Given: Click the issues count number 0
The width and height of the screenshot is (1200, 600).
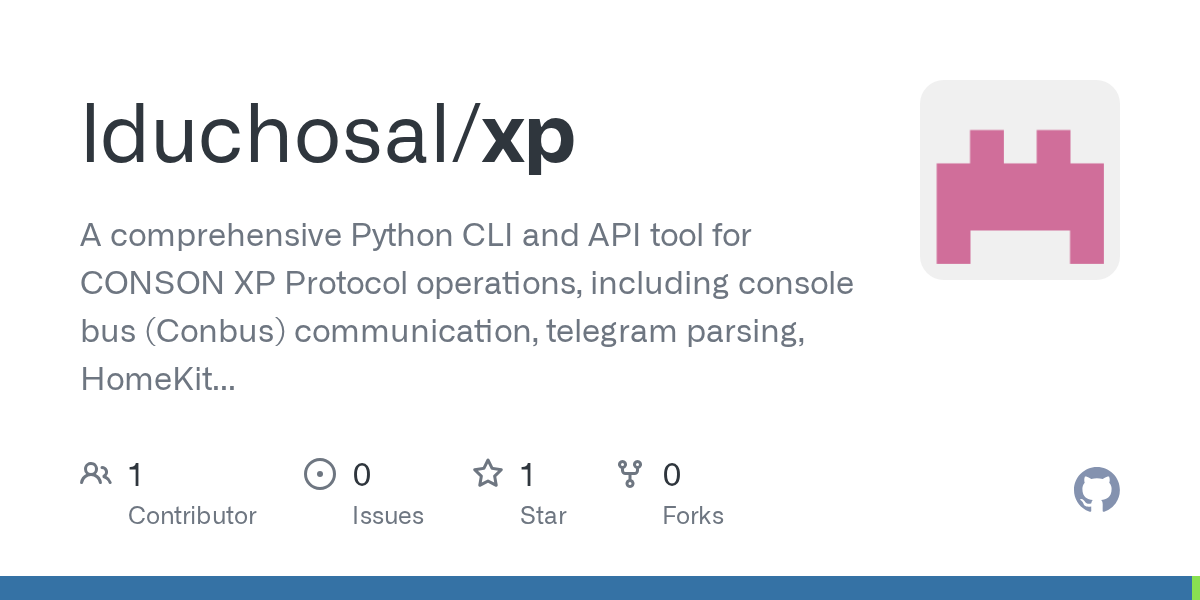Looking at the screenshot, I should coord(361,475).
